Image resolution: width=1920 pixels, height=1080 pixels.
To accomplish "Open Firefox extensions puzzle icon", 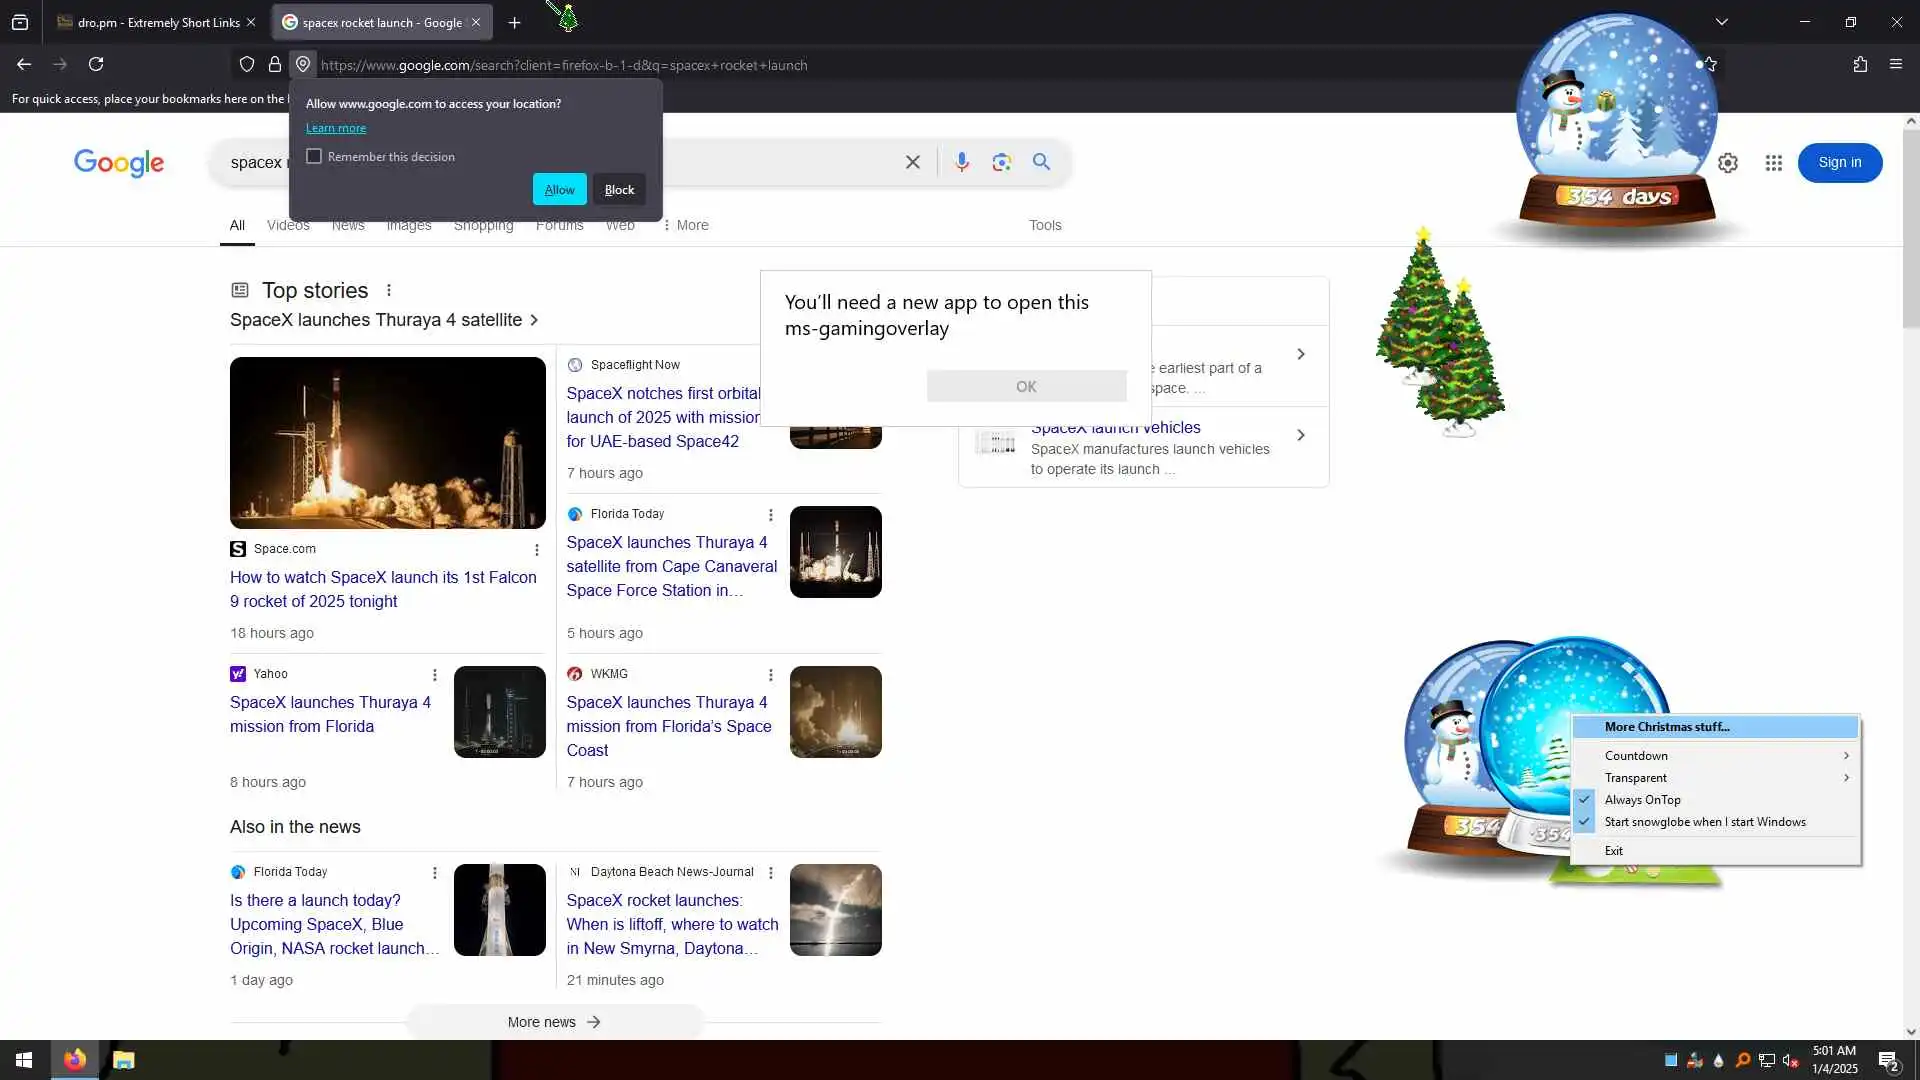I will [1859, 64].
